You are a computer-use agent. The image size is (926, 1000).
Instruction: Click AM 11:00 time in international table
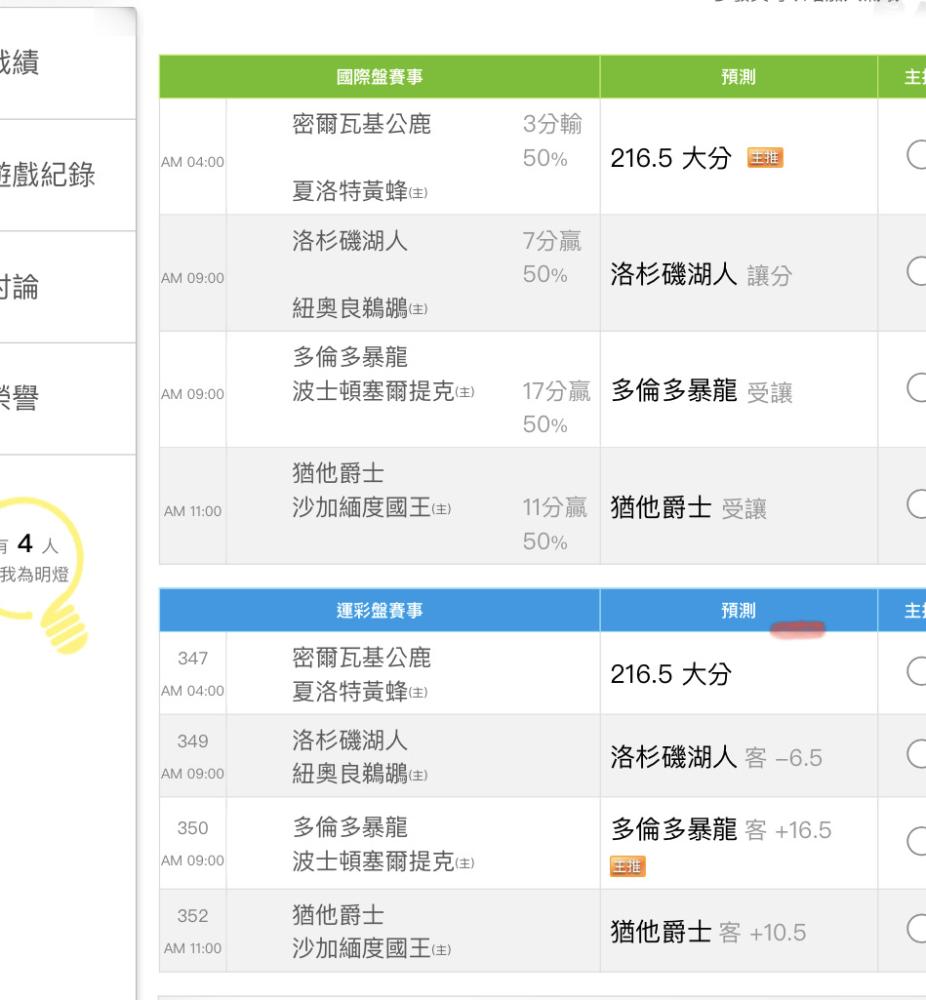pyautogui.click(x=193, y=511)
